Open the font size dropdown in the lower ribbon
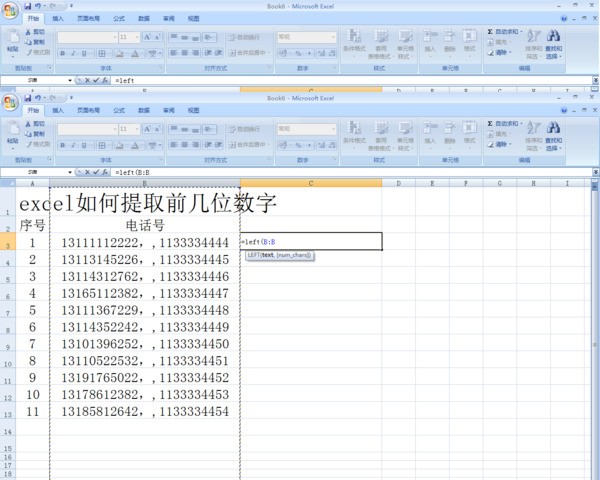The width and height of the screenshot is (600, 480). tap(137, 129)
